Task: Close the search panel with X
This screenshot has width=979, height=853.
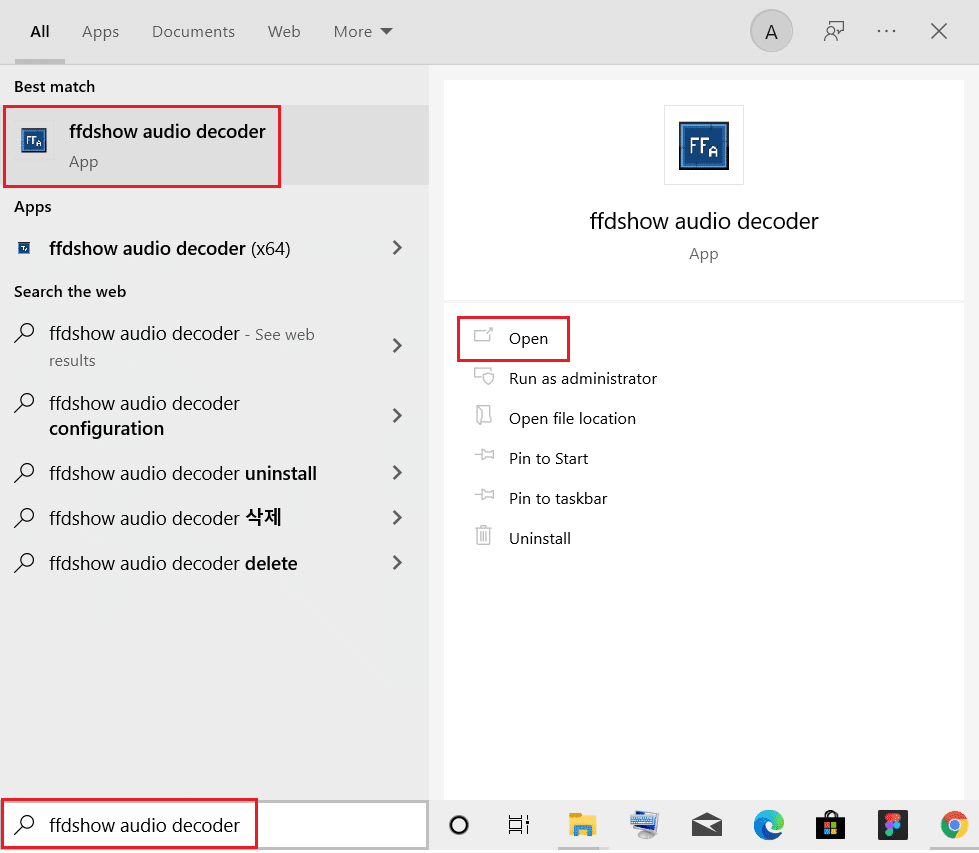Action: [x=938, y=31]
